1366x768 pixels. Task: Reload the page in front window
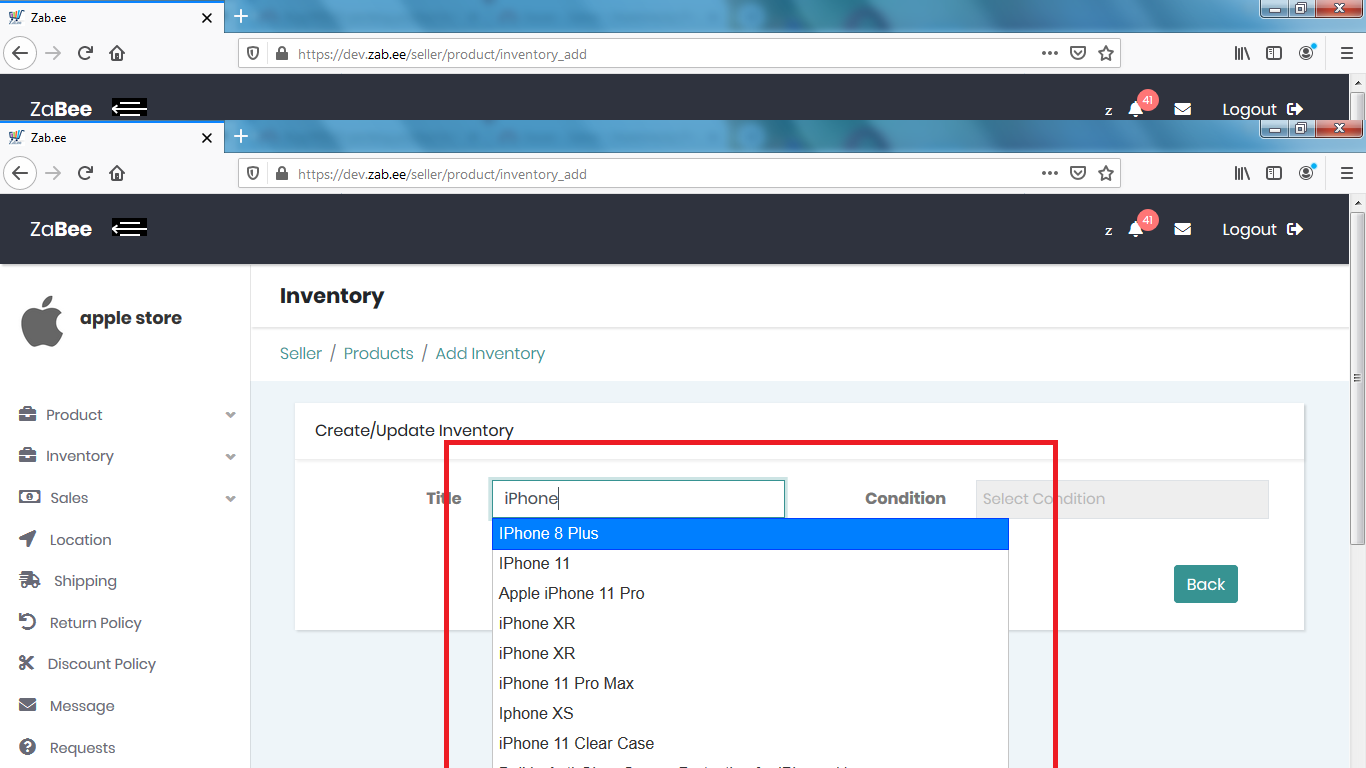pos(85,173)
